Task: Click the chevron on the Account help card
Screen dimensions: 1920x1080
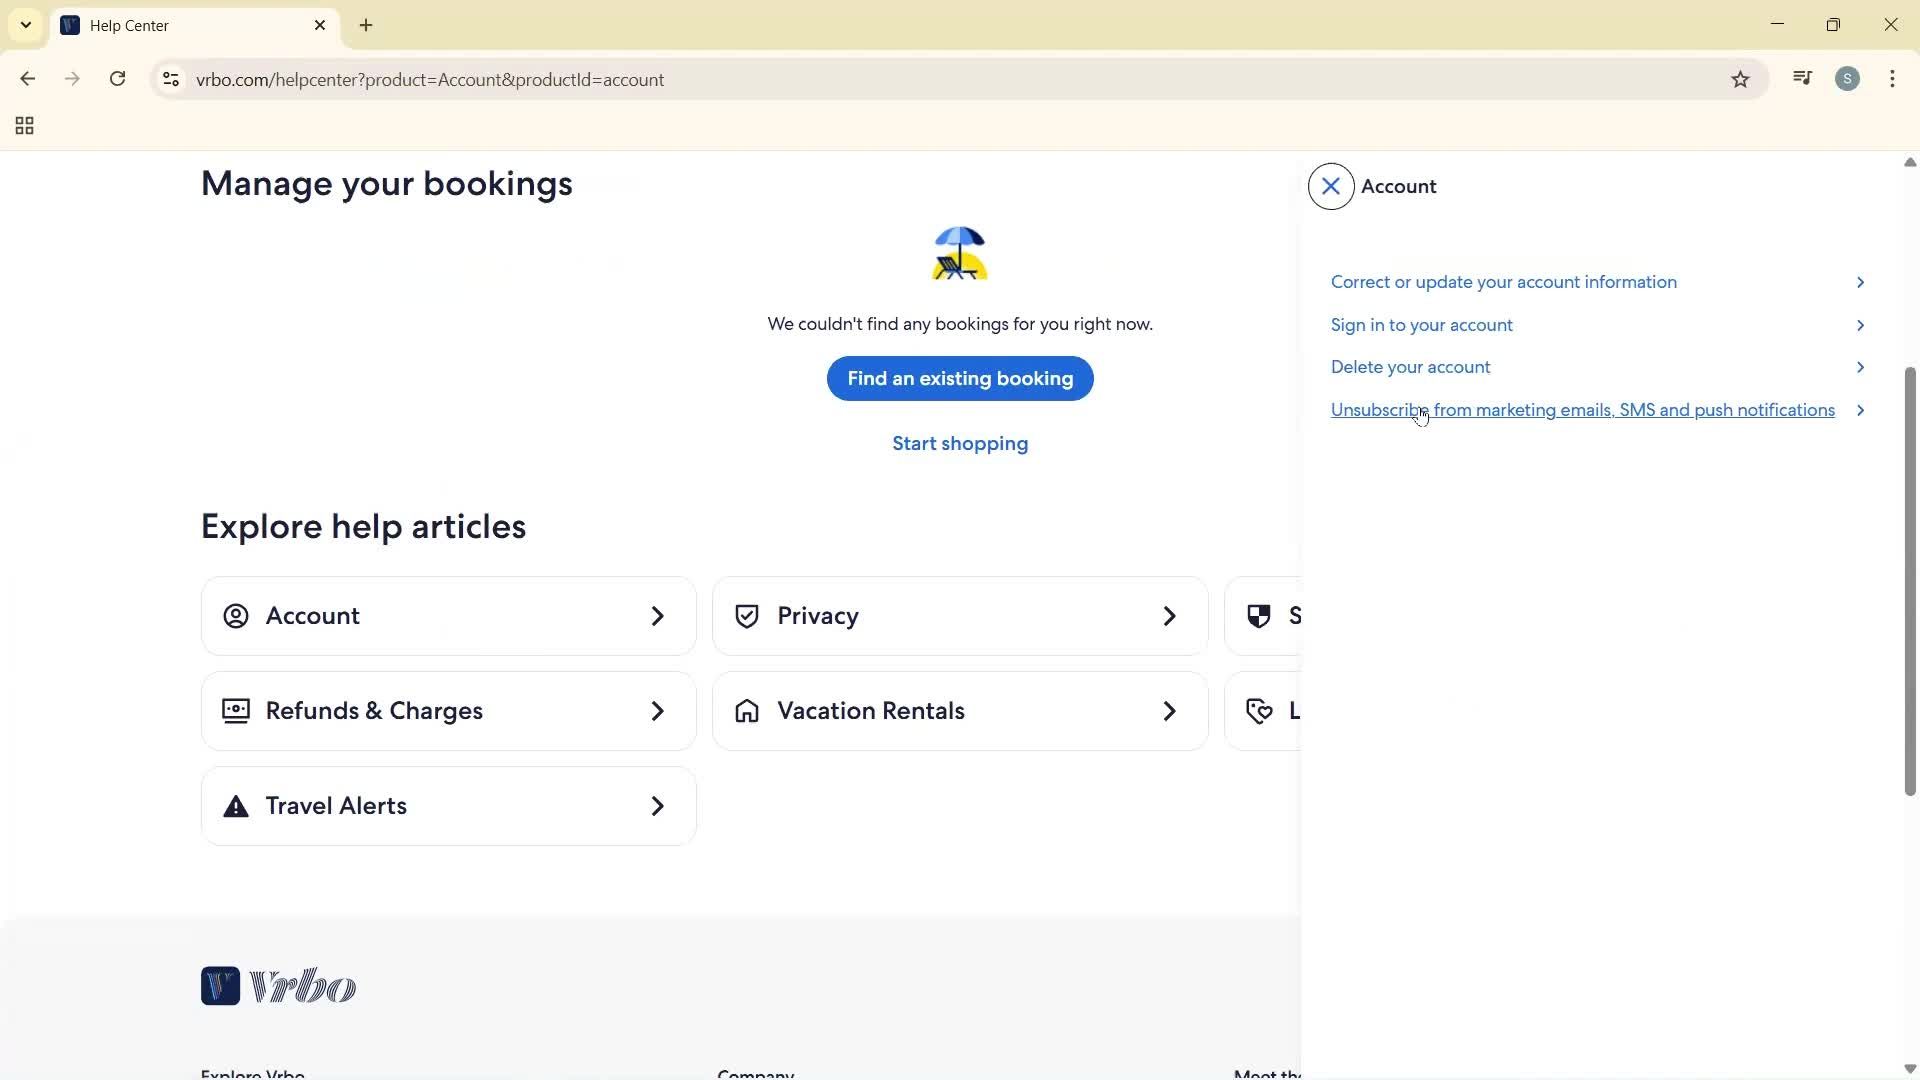Action: (x=657, y=616)
